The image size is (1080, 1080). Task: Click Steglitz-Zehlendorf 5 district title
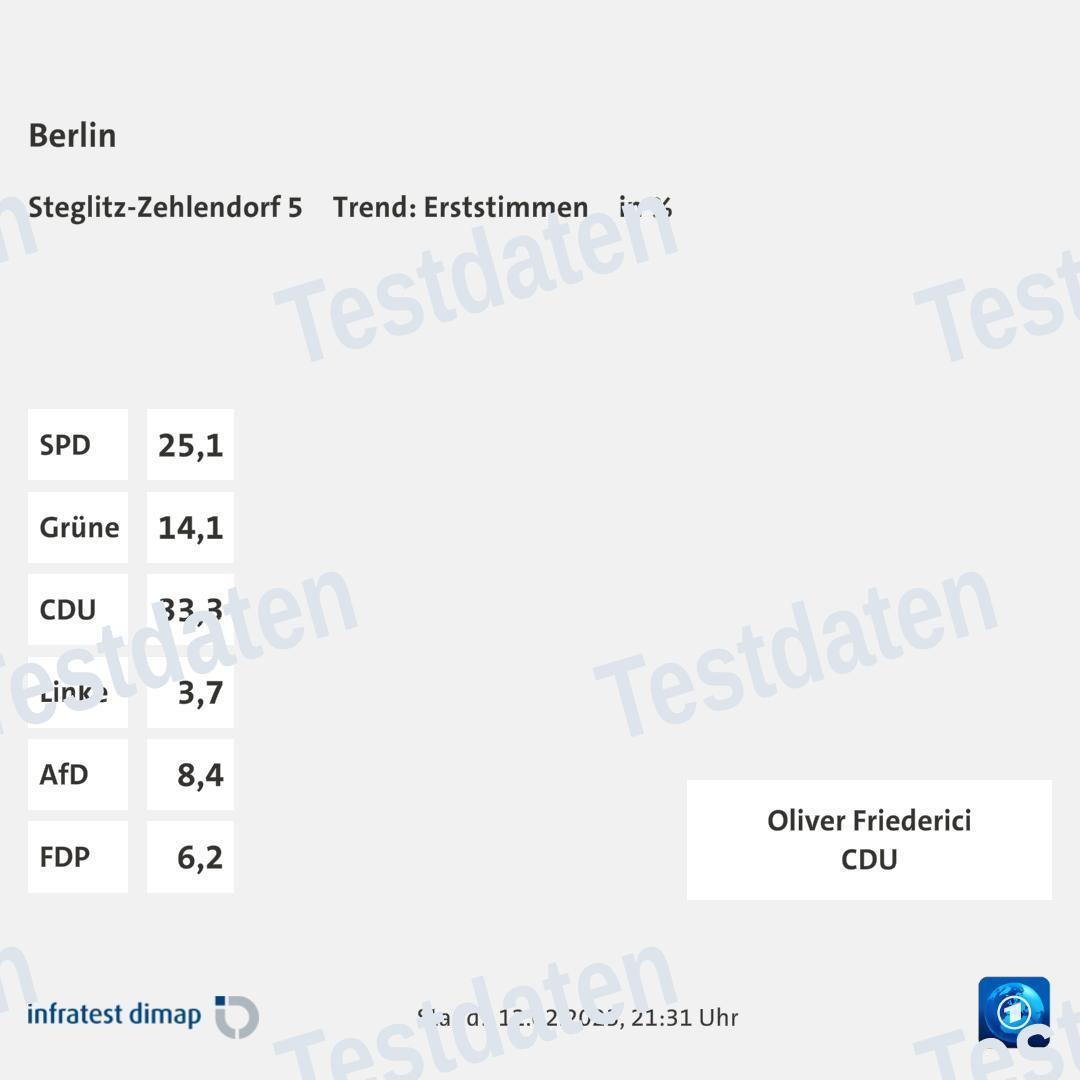(165, 207)
